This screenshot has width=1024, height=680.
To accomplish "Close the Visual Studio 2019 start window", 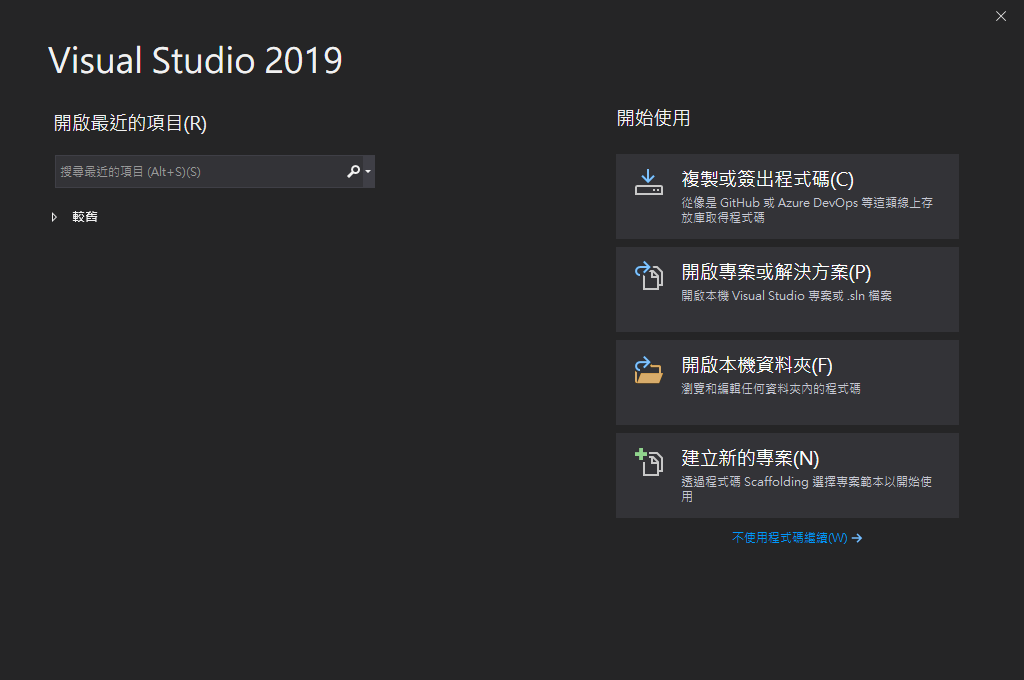I will 1000,16.
